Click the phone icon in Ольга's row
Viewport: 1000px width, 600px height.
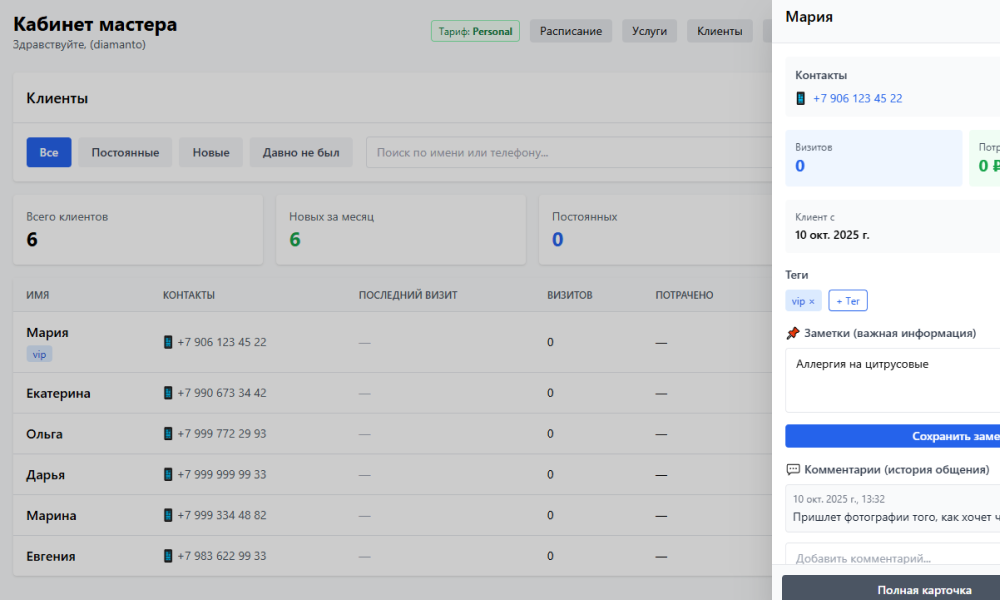[x=168, y=434]
